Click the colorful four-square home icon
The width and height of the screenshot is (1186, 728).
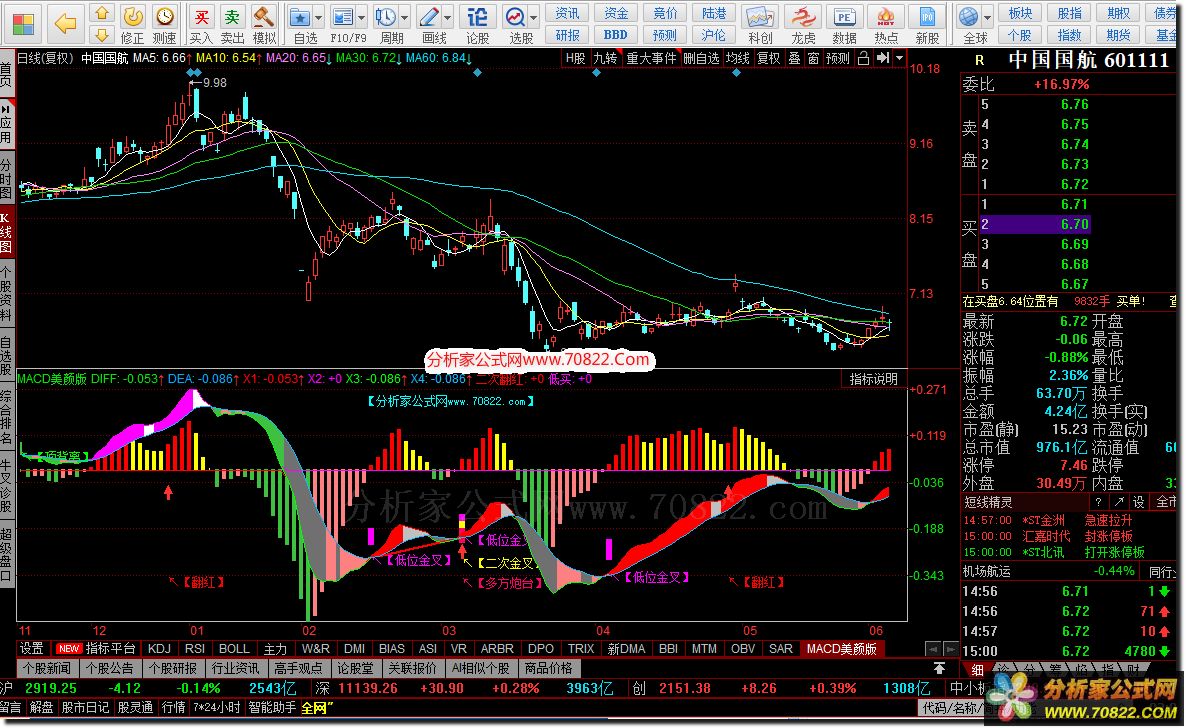(x=23, y=24)
